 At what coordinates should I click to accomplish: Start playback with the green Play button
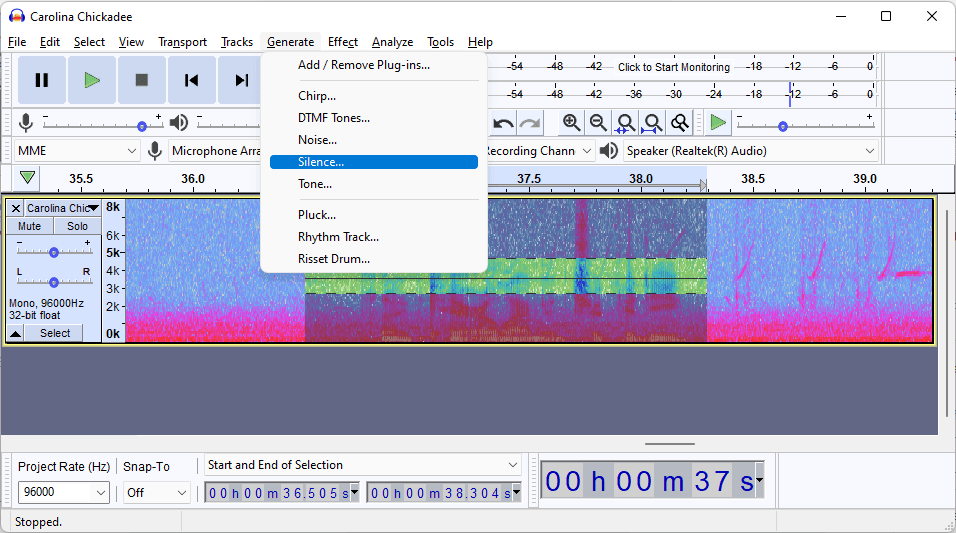click(91, 80)
